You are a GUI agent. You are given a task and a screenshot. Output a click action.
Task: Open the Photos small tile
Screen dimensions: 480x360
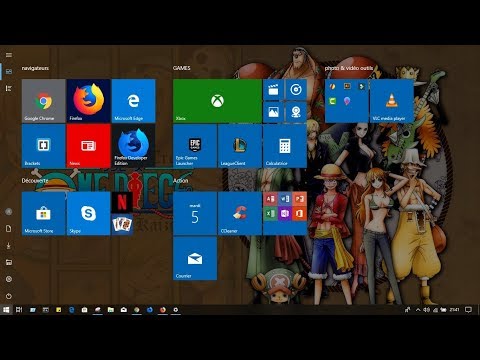coord(273,112)
